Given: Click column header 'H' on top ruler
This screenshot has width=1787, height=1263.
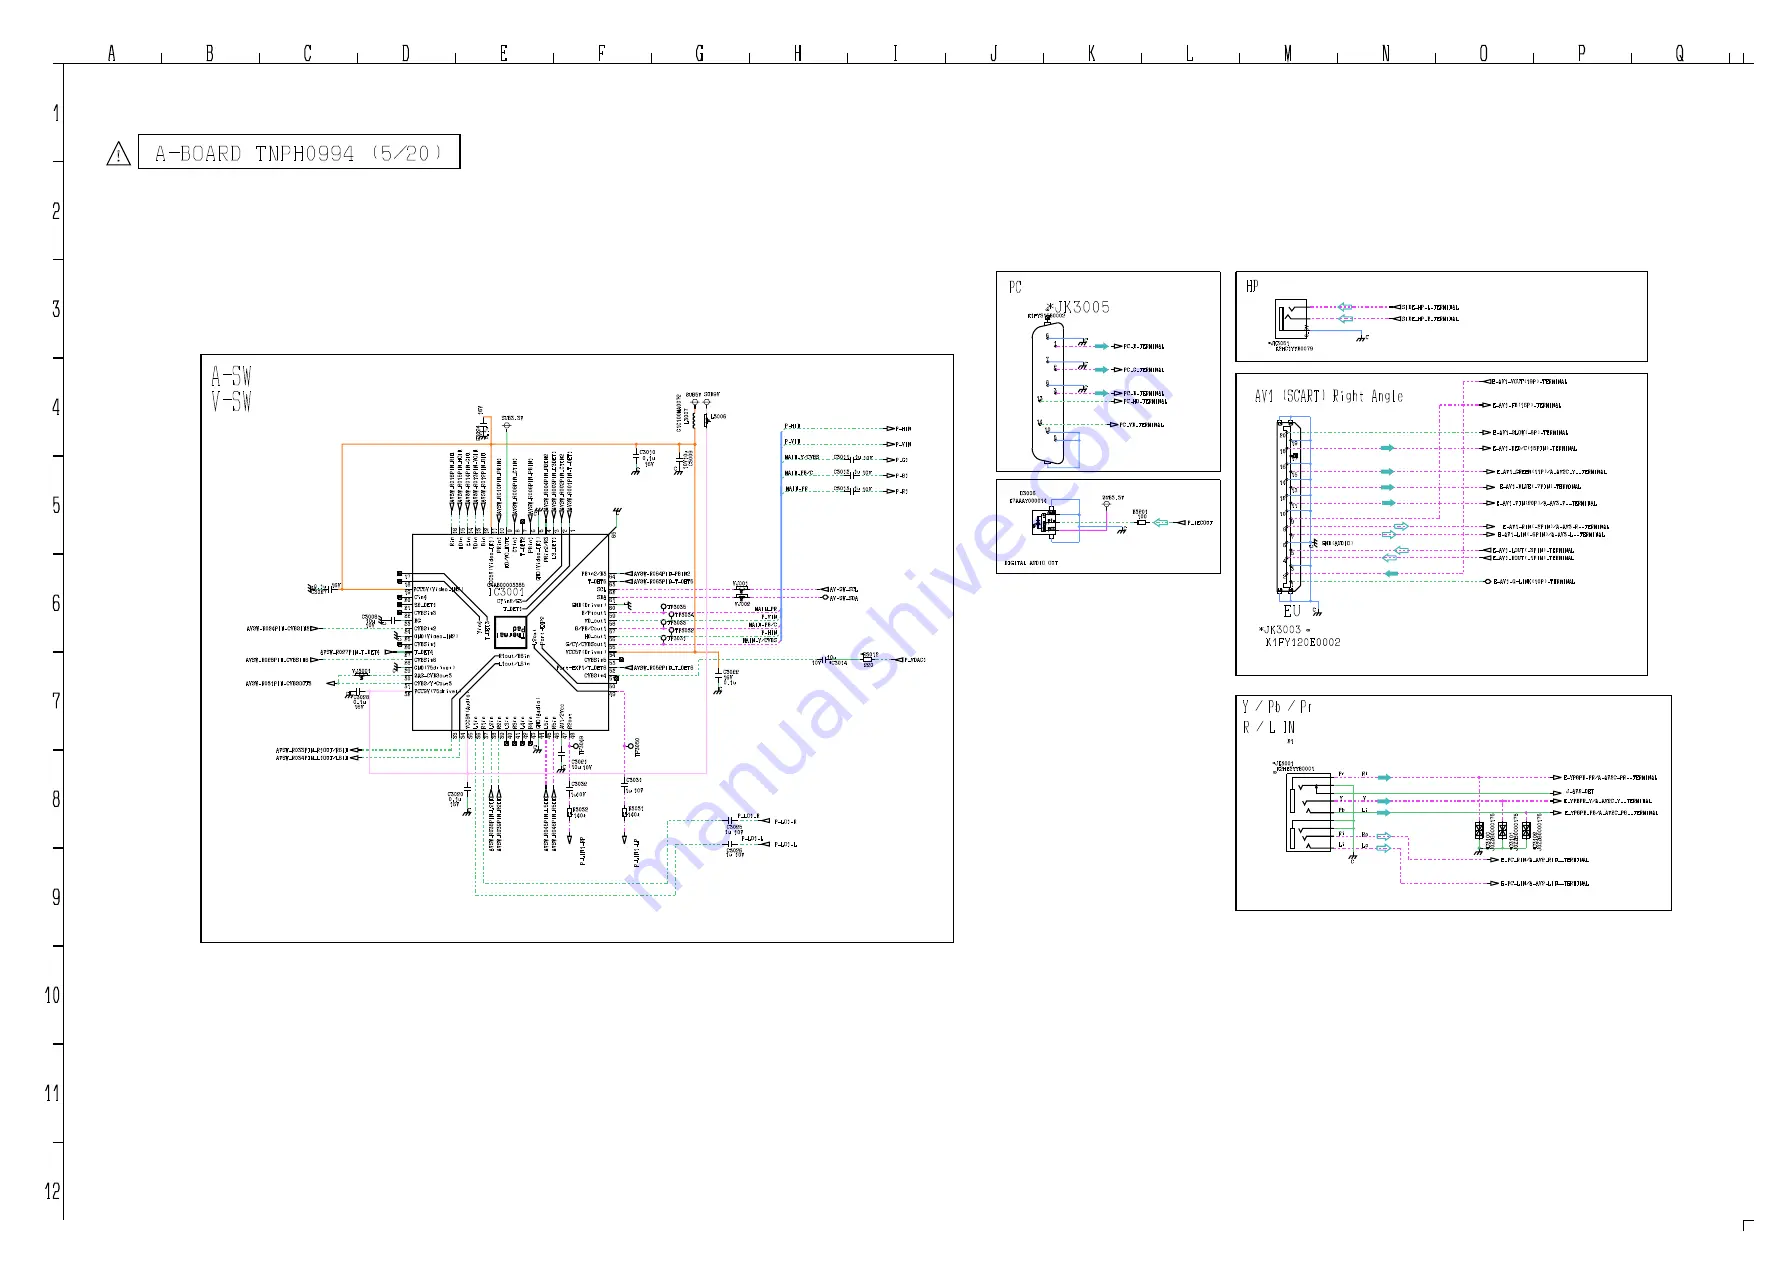Looking at the screenshot, I should (x=798, y=53).
